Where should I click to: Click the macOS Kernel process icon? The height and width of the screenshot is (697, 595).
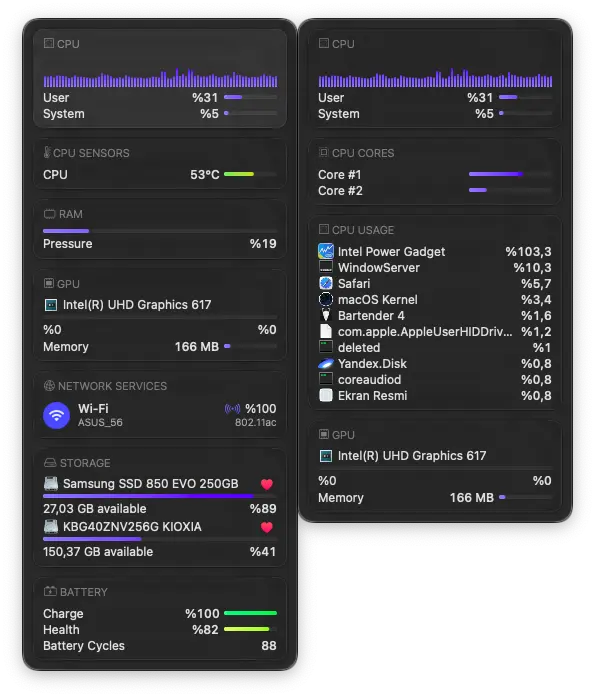(x=326, y=299)
